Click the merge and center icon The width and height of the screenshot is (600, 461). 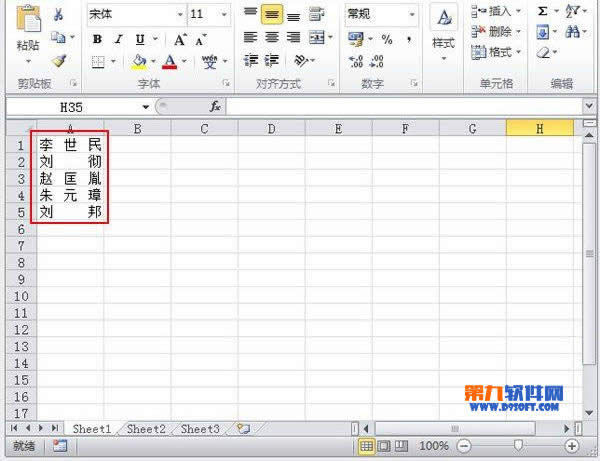(317, 37)
